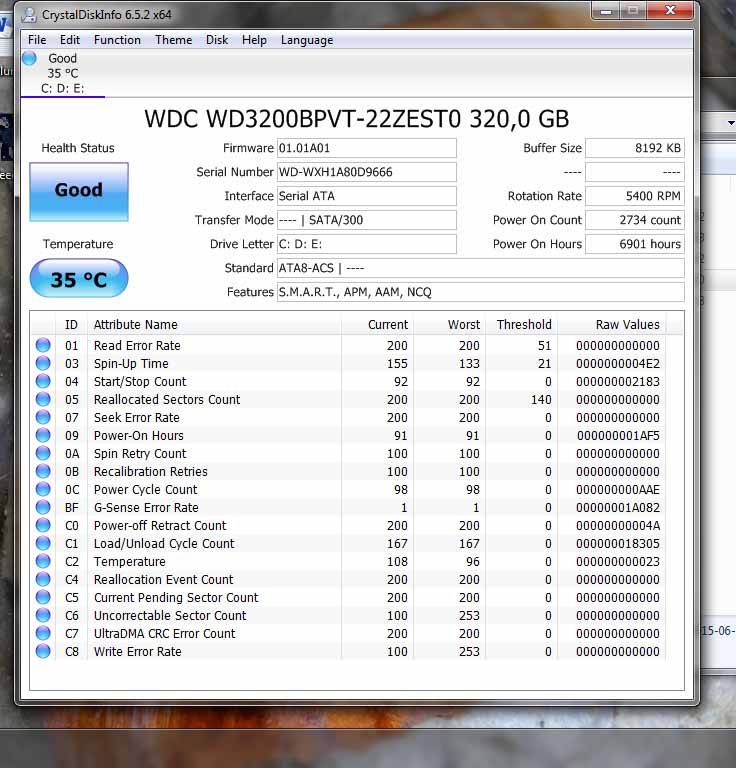This screenshot has width=736, height=768.
Task: Click the status orb of Seek Error Rate row
Action: (x=43, y=417)
